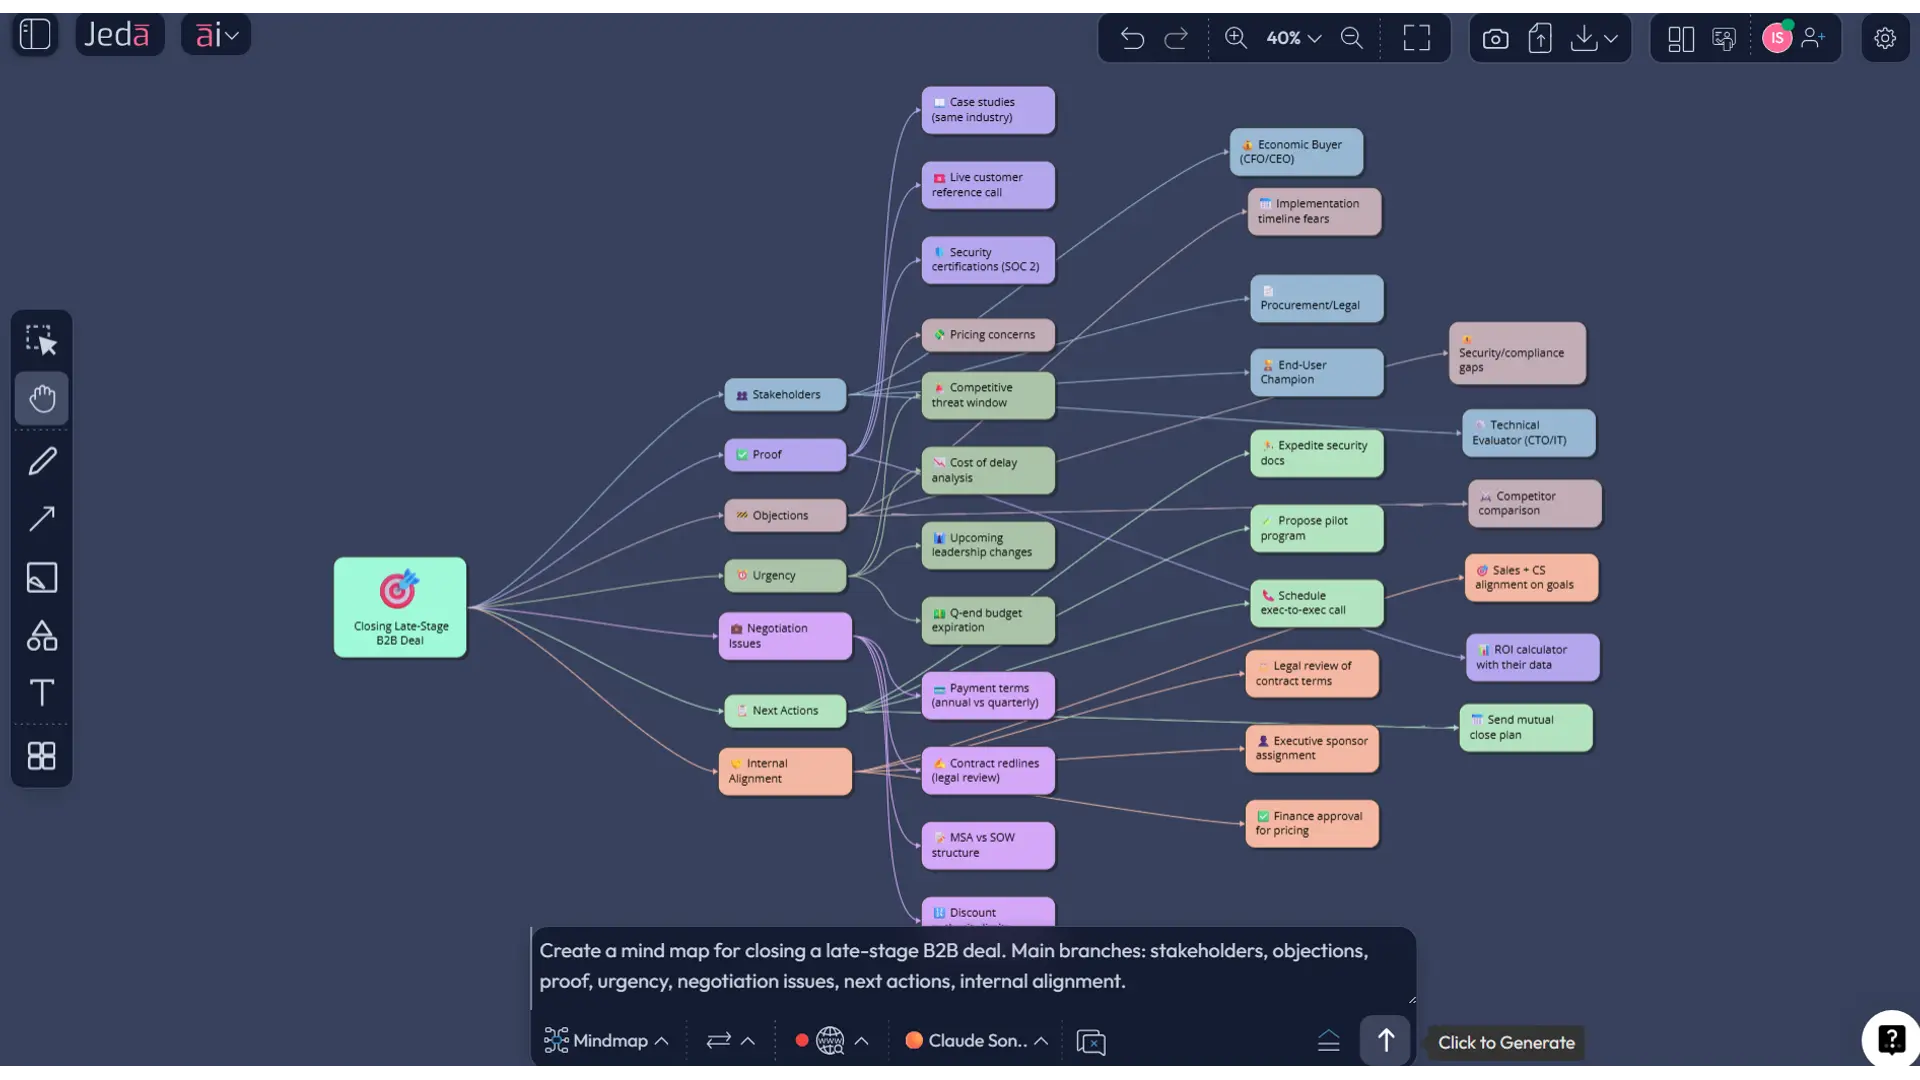Click the undo arrow

click(1132, 38)
